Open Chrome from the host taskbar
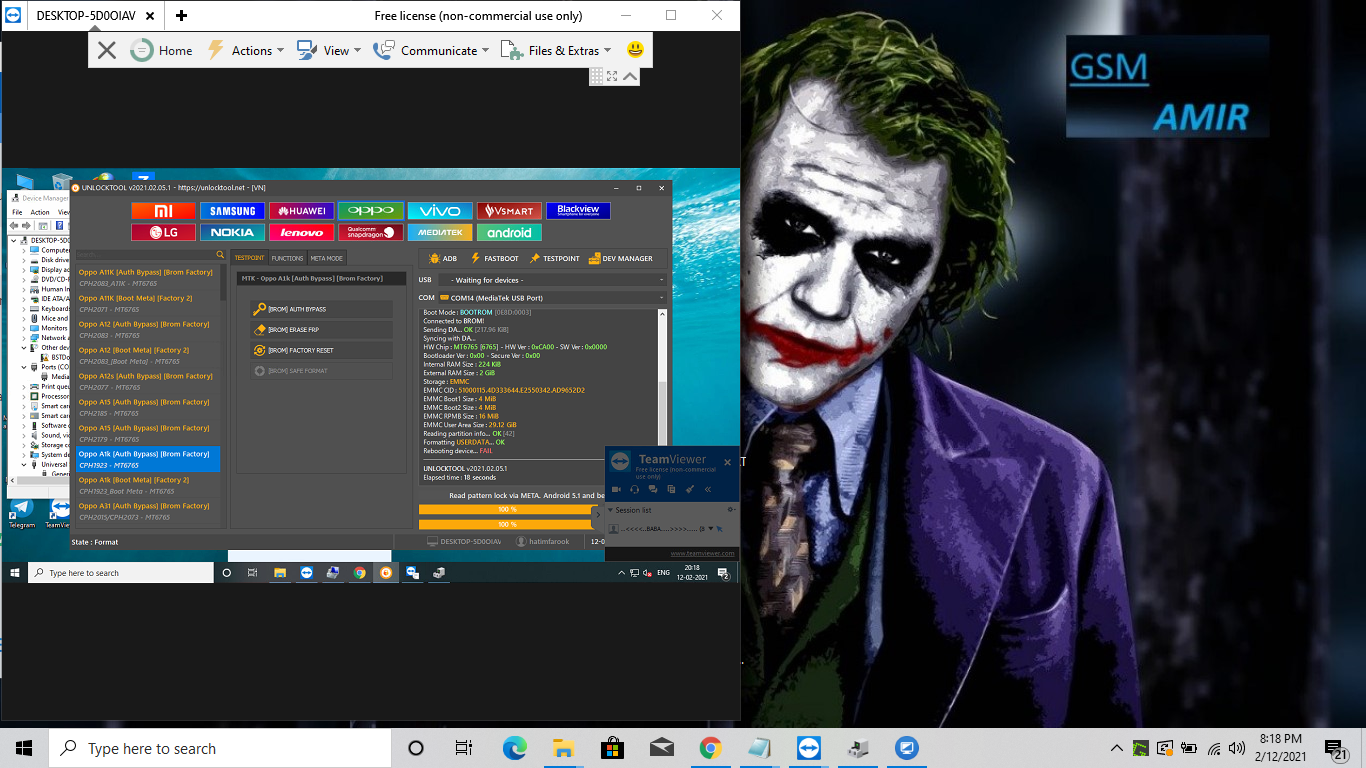The image size is (1366, 768). (x=711, y=748)
